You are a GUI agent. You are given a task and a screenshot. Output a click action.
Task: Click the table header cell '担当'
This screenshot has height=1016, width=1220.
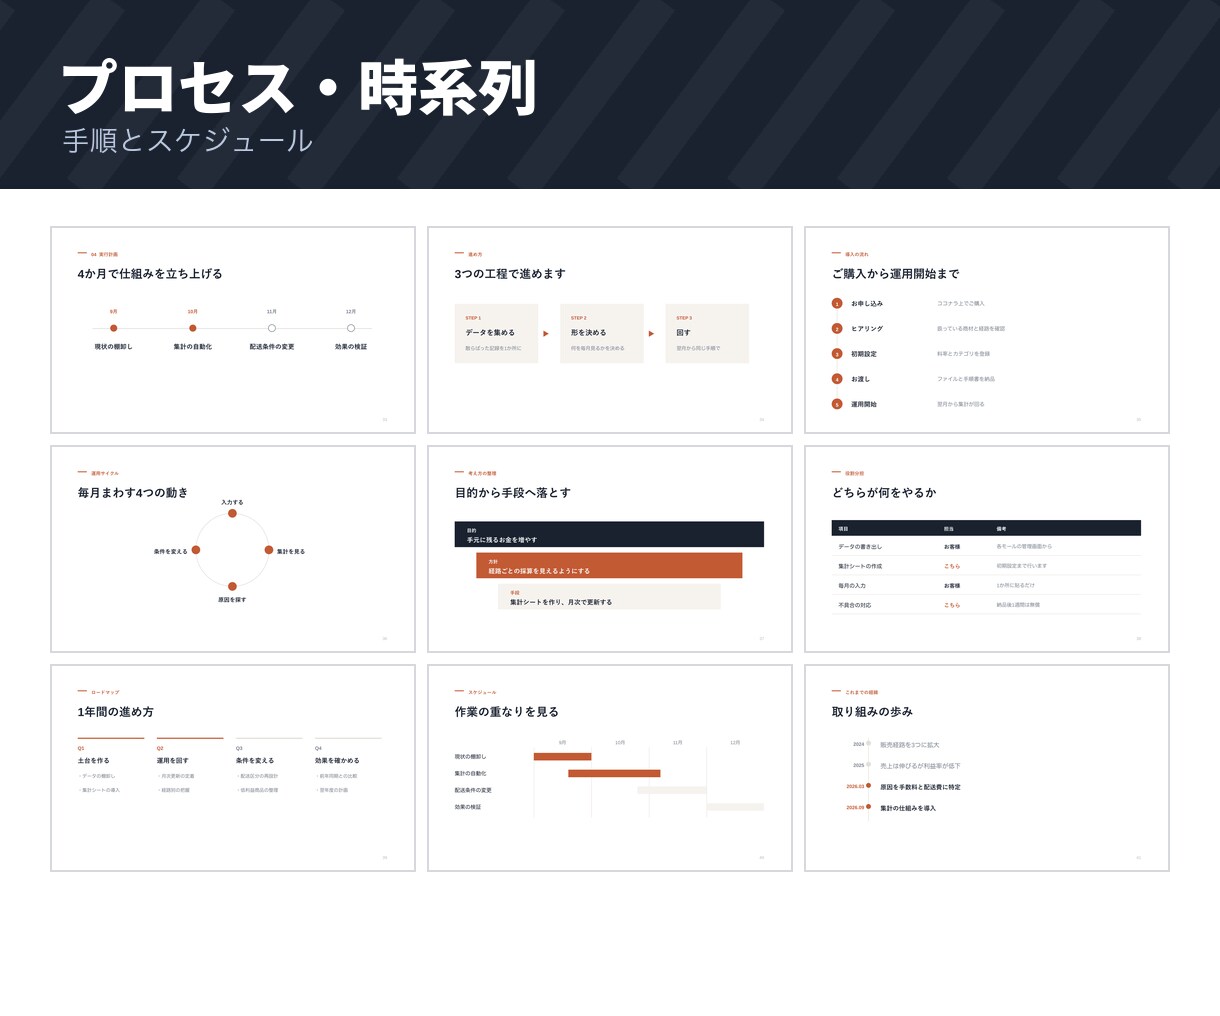tap(949, 528)
